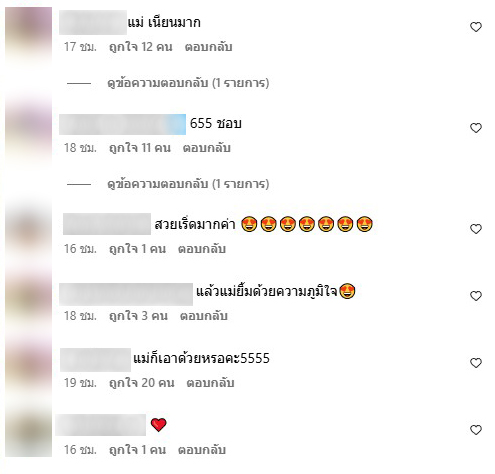This screenshot has width=495, height=474.
Task: Open the first commenter's profile picture
Action: [x=29, y=33]
